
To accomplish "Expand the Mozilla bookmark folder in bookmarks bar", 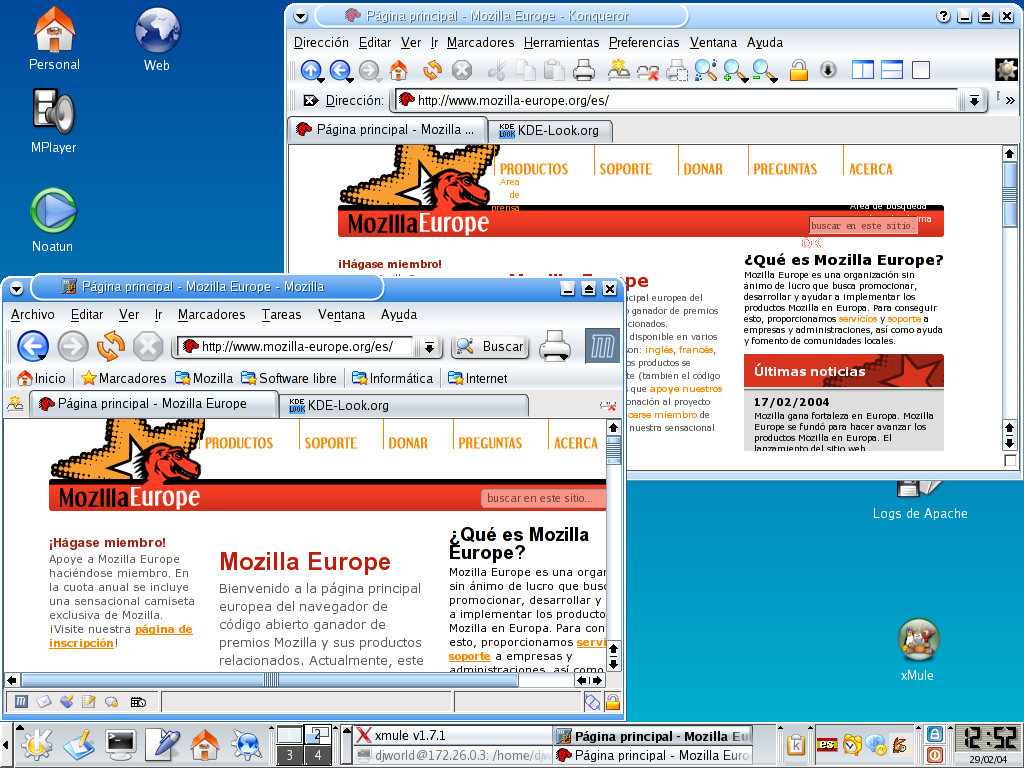I will [x=202, y=378].
